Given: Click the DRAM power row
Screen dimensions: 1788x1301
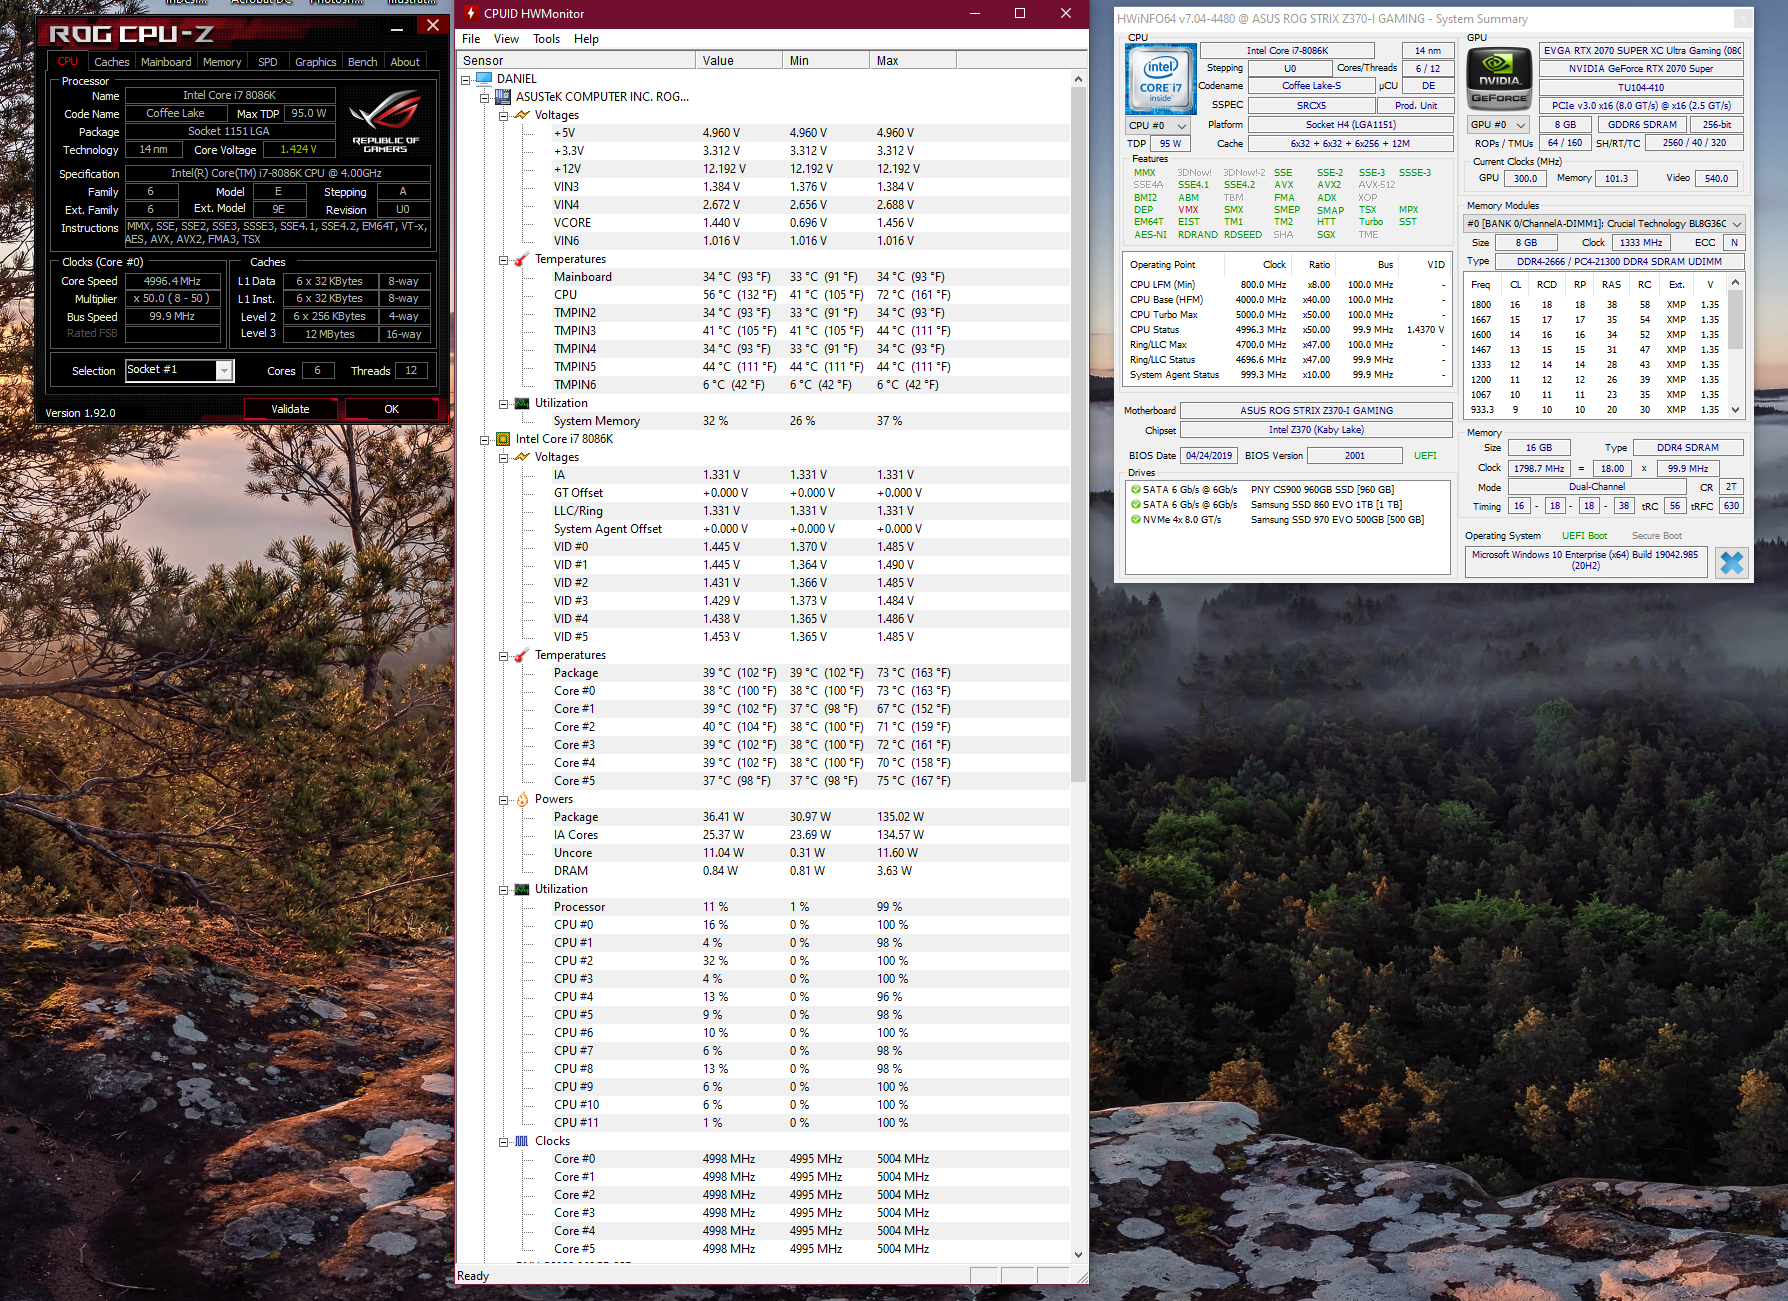Looking at the screenshot, I should [763, 871].
